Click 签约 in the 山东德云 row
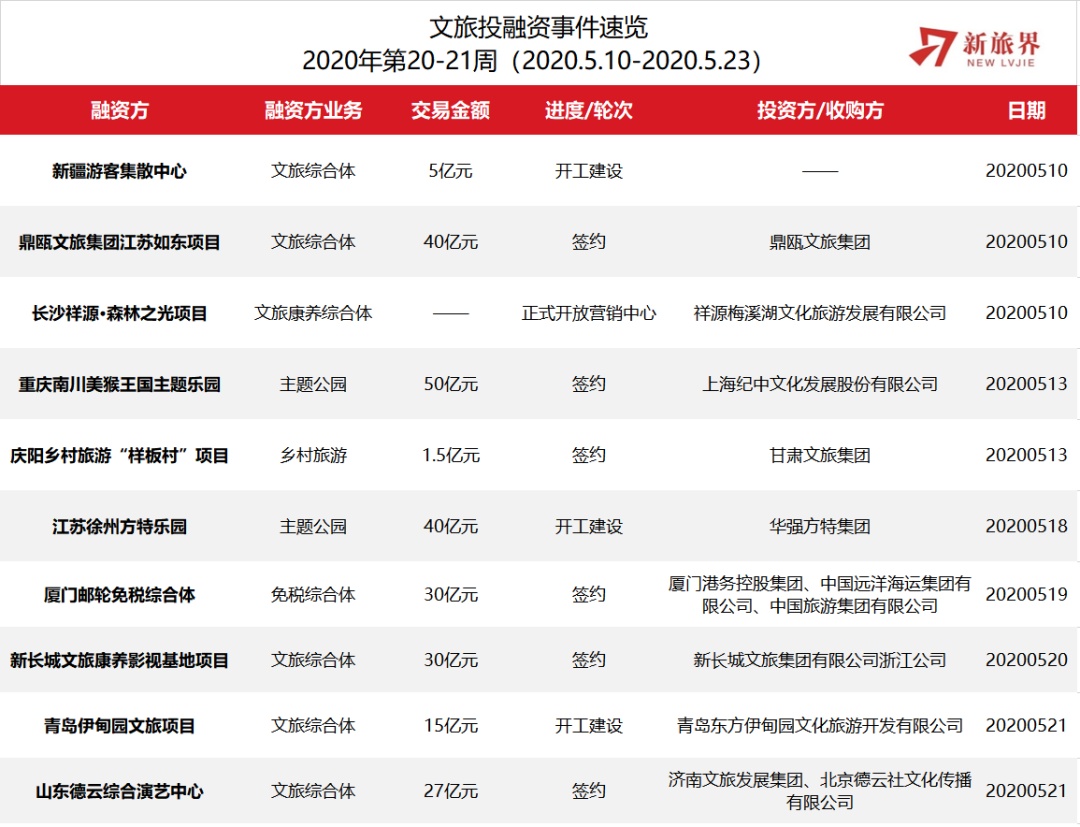This screenshot has height=827, width=1080. pos(588,791)
